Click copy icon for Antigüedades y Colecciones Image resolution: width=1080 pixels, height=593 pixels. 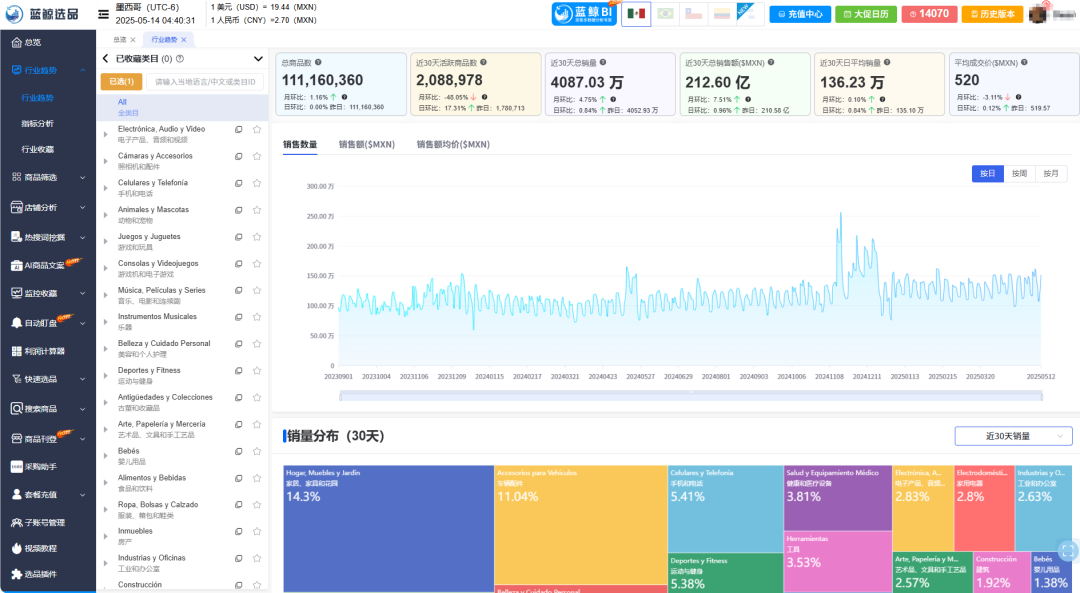click(238, 397)
